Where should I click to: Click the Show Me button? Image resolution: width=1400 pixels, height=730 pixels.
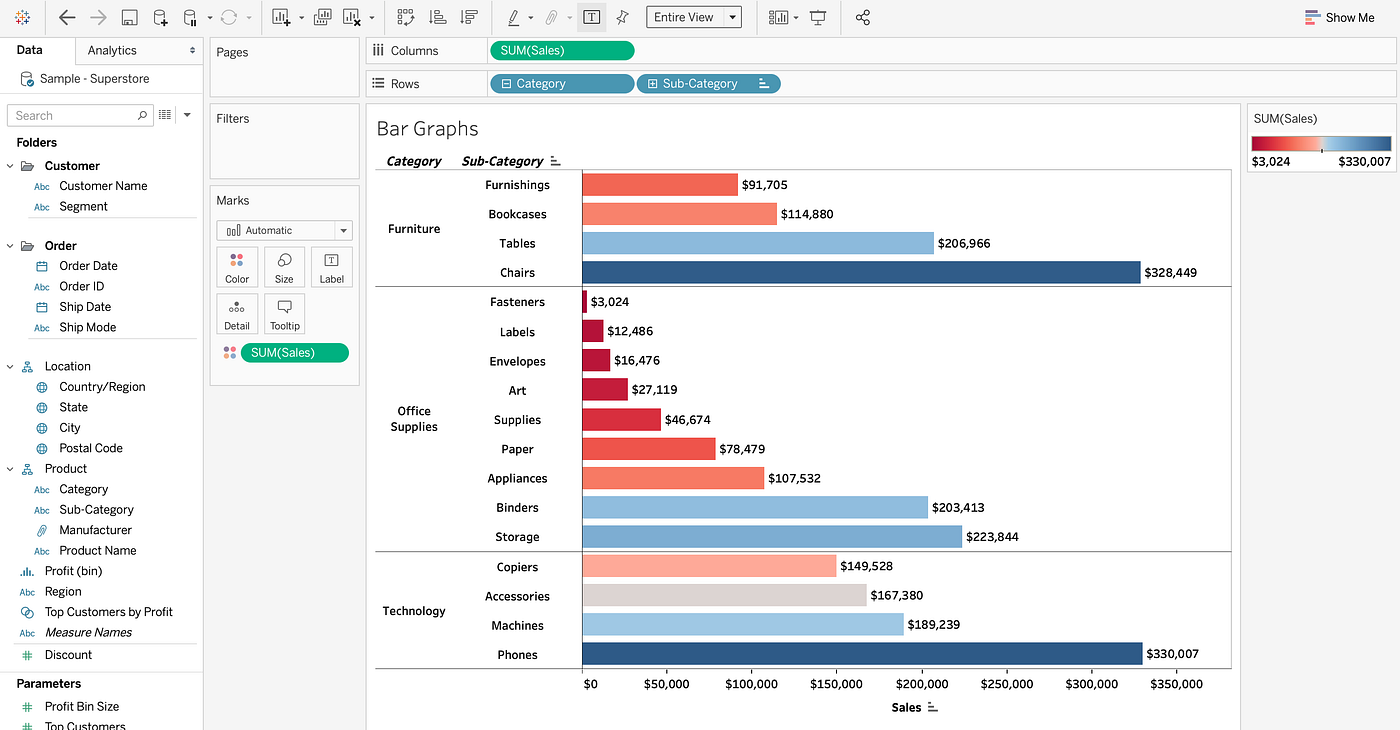(1339, 17)
